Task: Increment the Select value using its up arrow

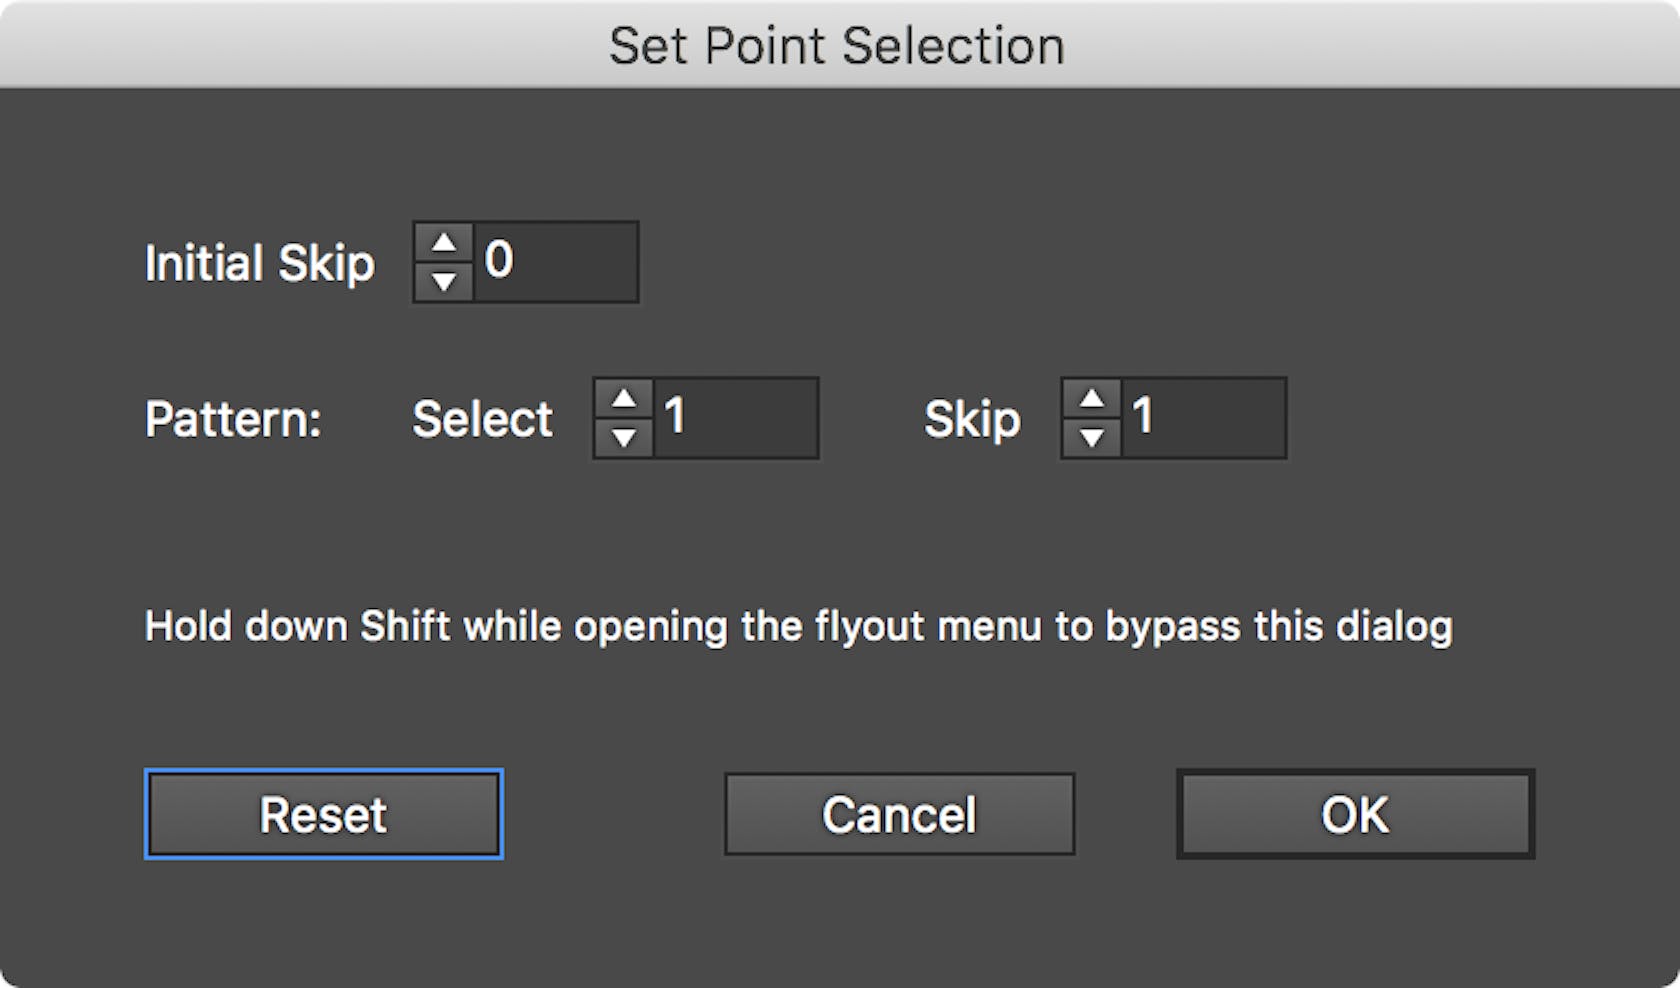Action: point(623,400)
